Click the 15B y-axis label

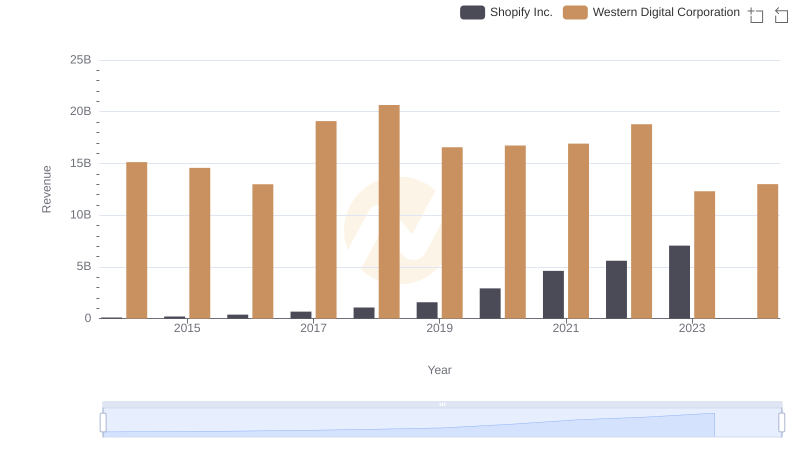click(81, 163)
